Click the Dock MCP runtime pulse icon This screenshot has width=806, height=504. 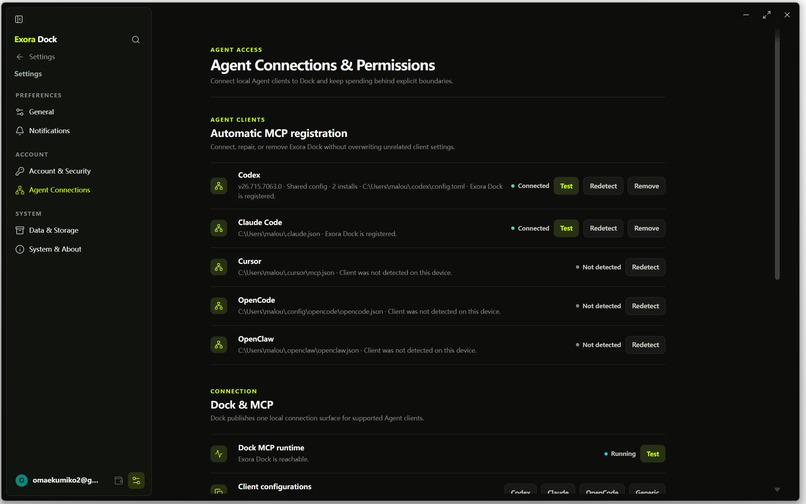218,454
